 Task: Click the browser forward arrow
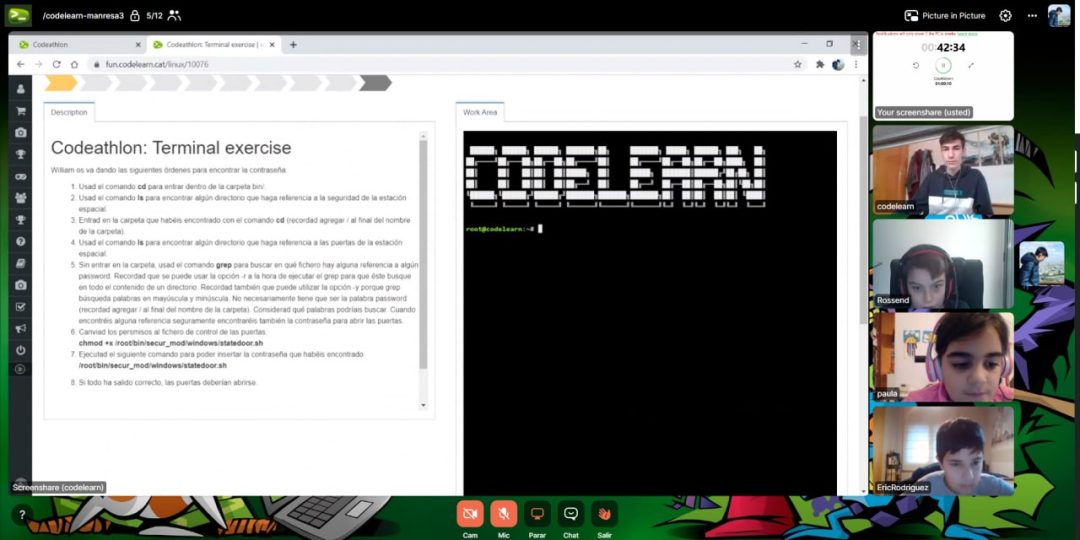tap(39, 64)
